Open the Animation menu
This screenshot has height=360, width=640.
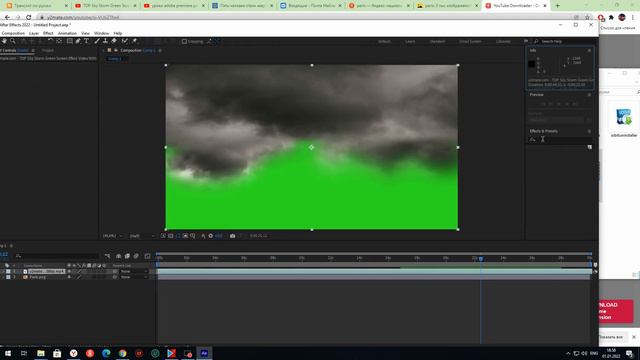tap(67, 33)
